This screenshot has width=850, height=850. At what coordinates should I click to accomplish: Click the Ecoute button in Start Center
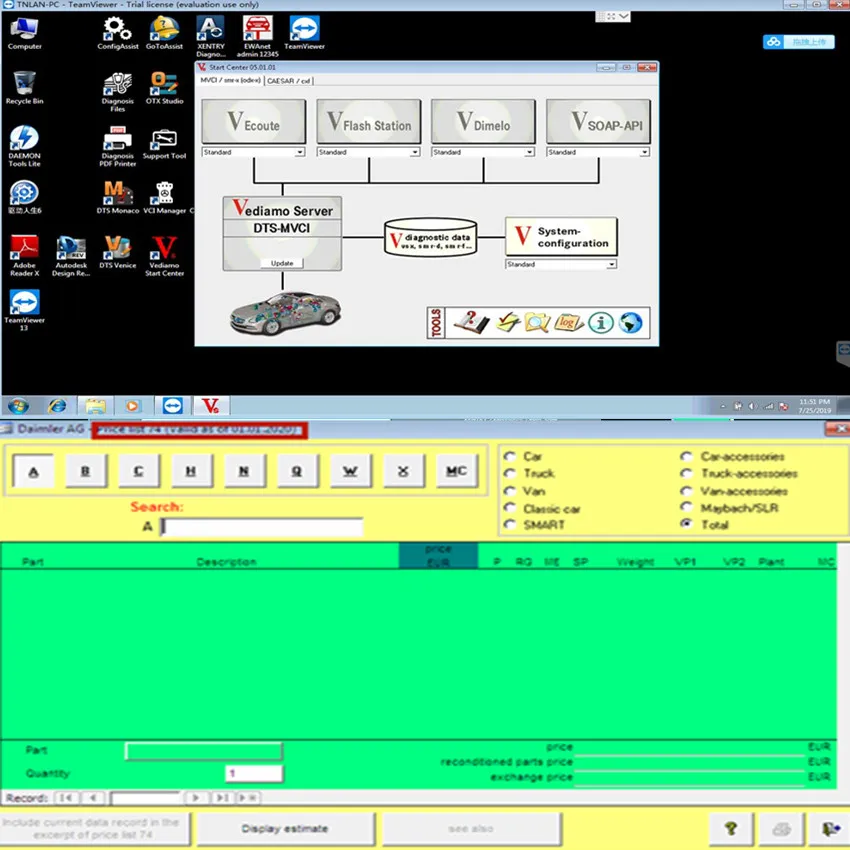click(x=253, y=121)
